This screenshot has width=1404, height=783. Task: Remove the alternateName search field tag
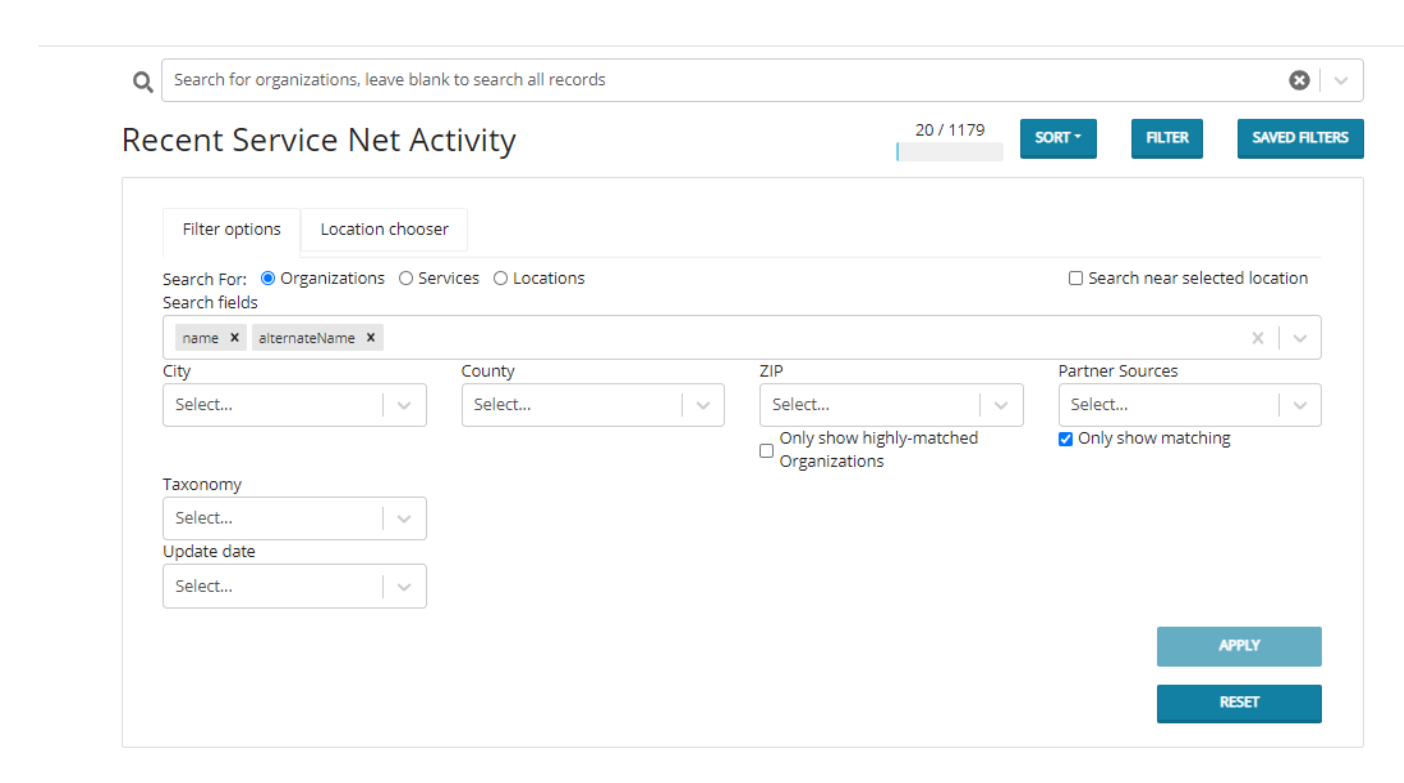point(370,337)
